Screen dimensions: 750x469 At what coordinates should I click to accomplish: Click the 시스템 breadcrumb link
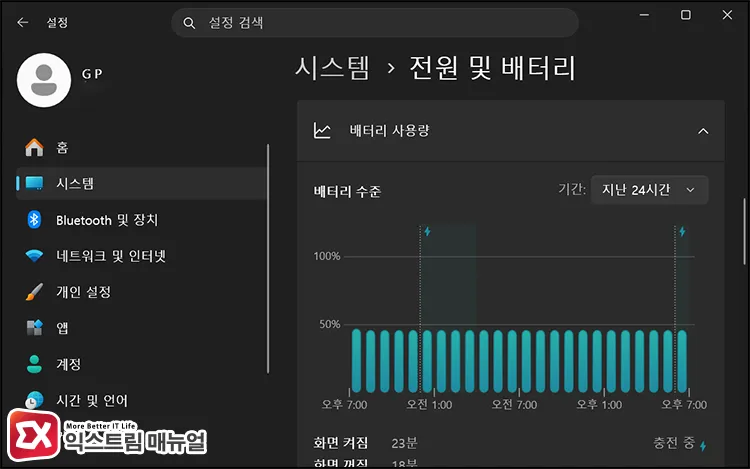tap(332, 67)
